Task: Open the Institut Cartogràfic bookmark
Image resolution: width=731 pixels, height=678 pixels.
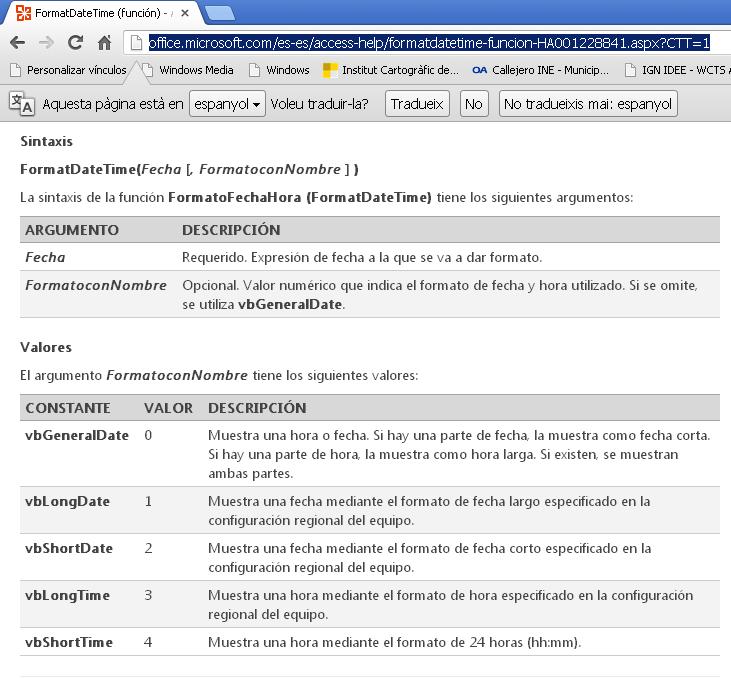Action: tap(391, 70)
